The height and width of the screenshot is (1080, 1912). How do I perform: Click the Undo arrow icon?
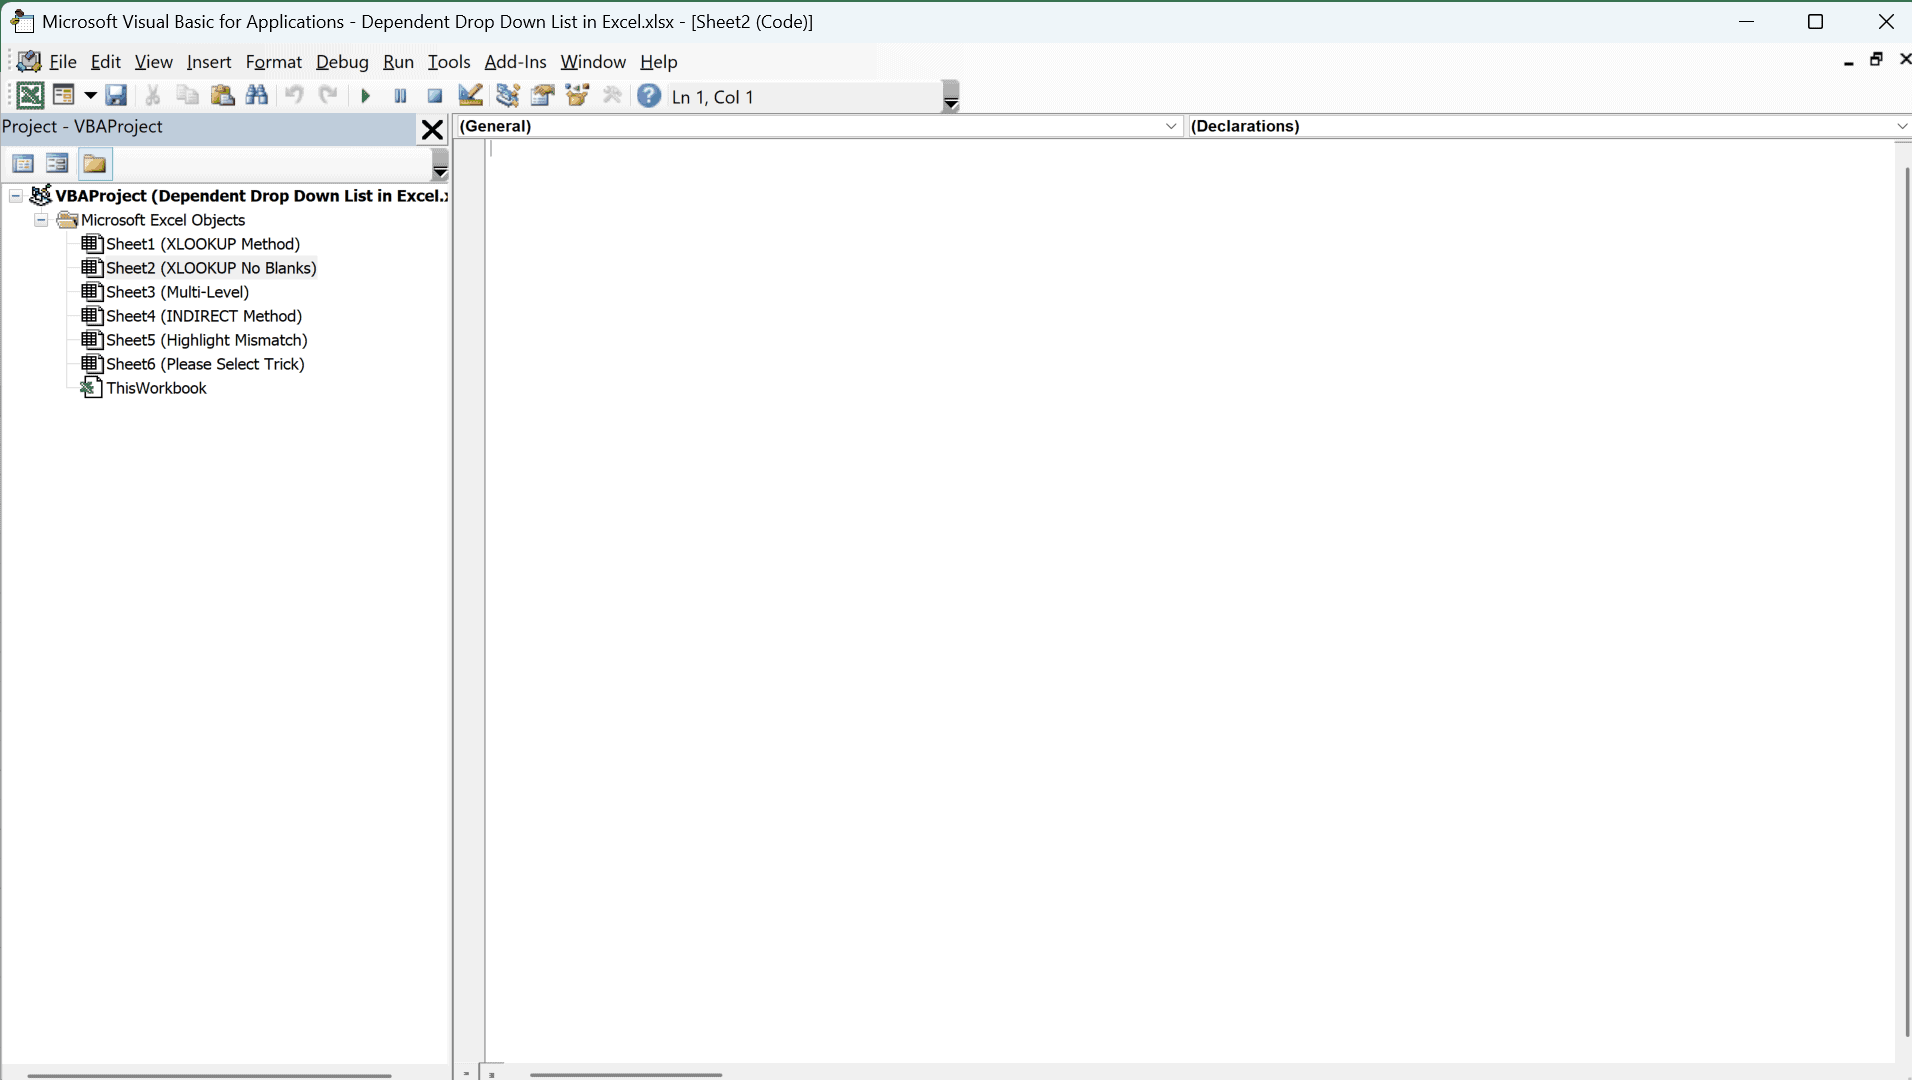(x=294, y=96)
